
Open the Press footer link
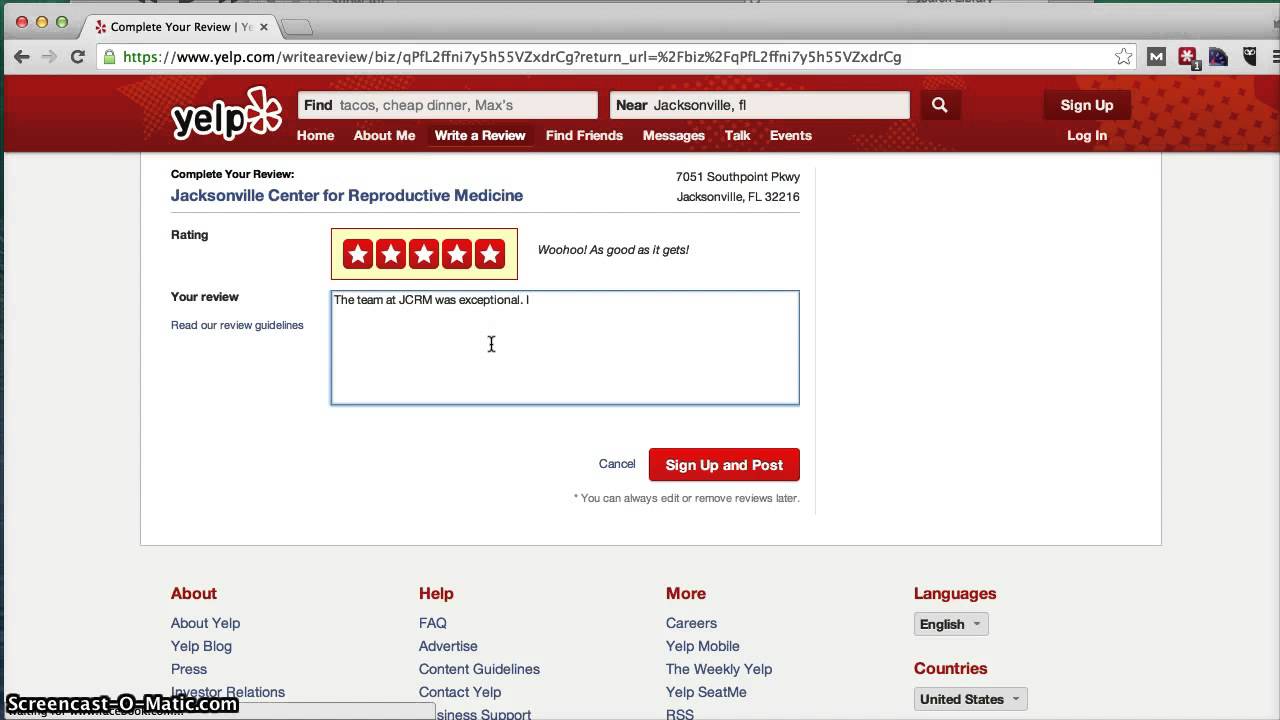pos(189,669)
